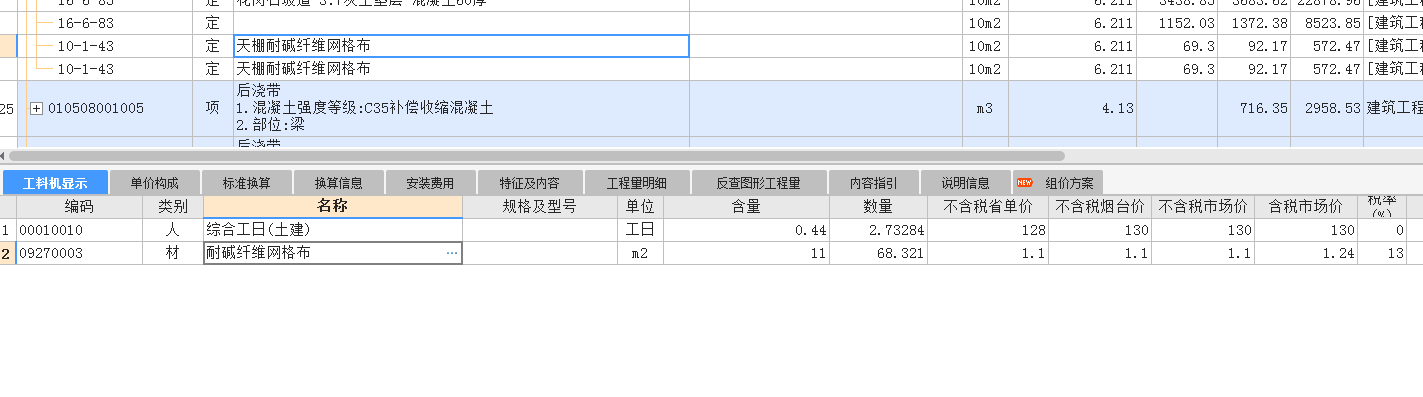Open the 单价构成 tab
Screen dimensions: 1423x397
(x=154, y=183)
